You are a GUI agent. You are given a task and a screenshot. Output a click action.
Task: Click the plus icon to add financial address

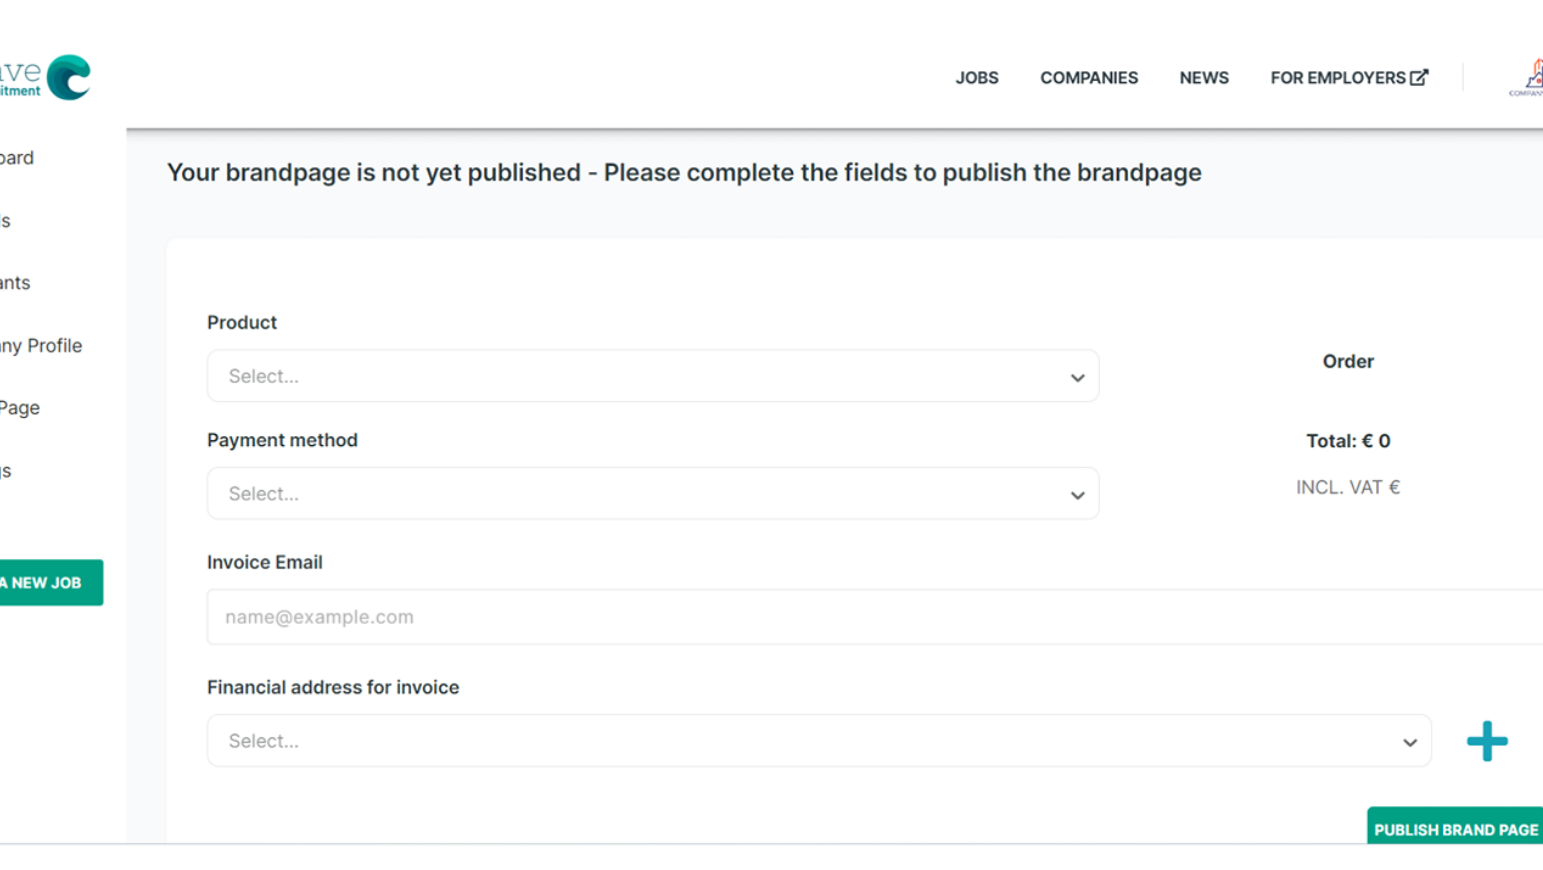click(1487, 741)
